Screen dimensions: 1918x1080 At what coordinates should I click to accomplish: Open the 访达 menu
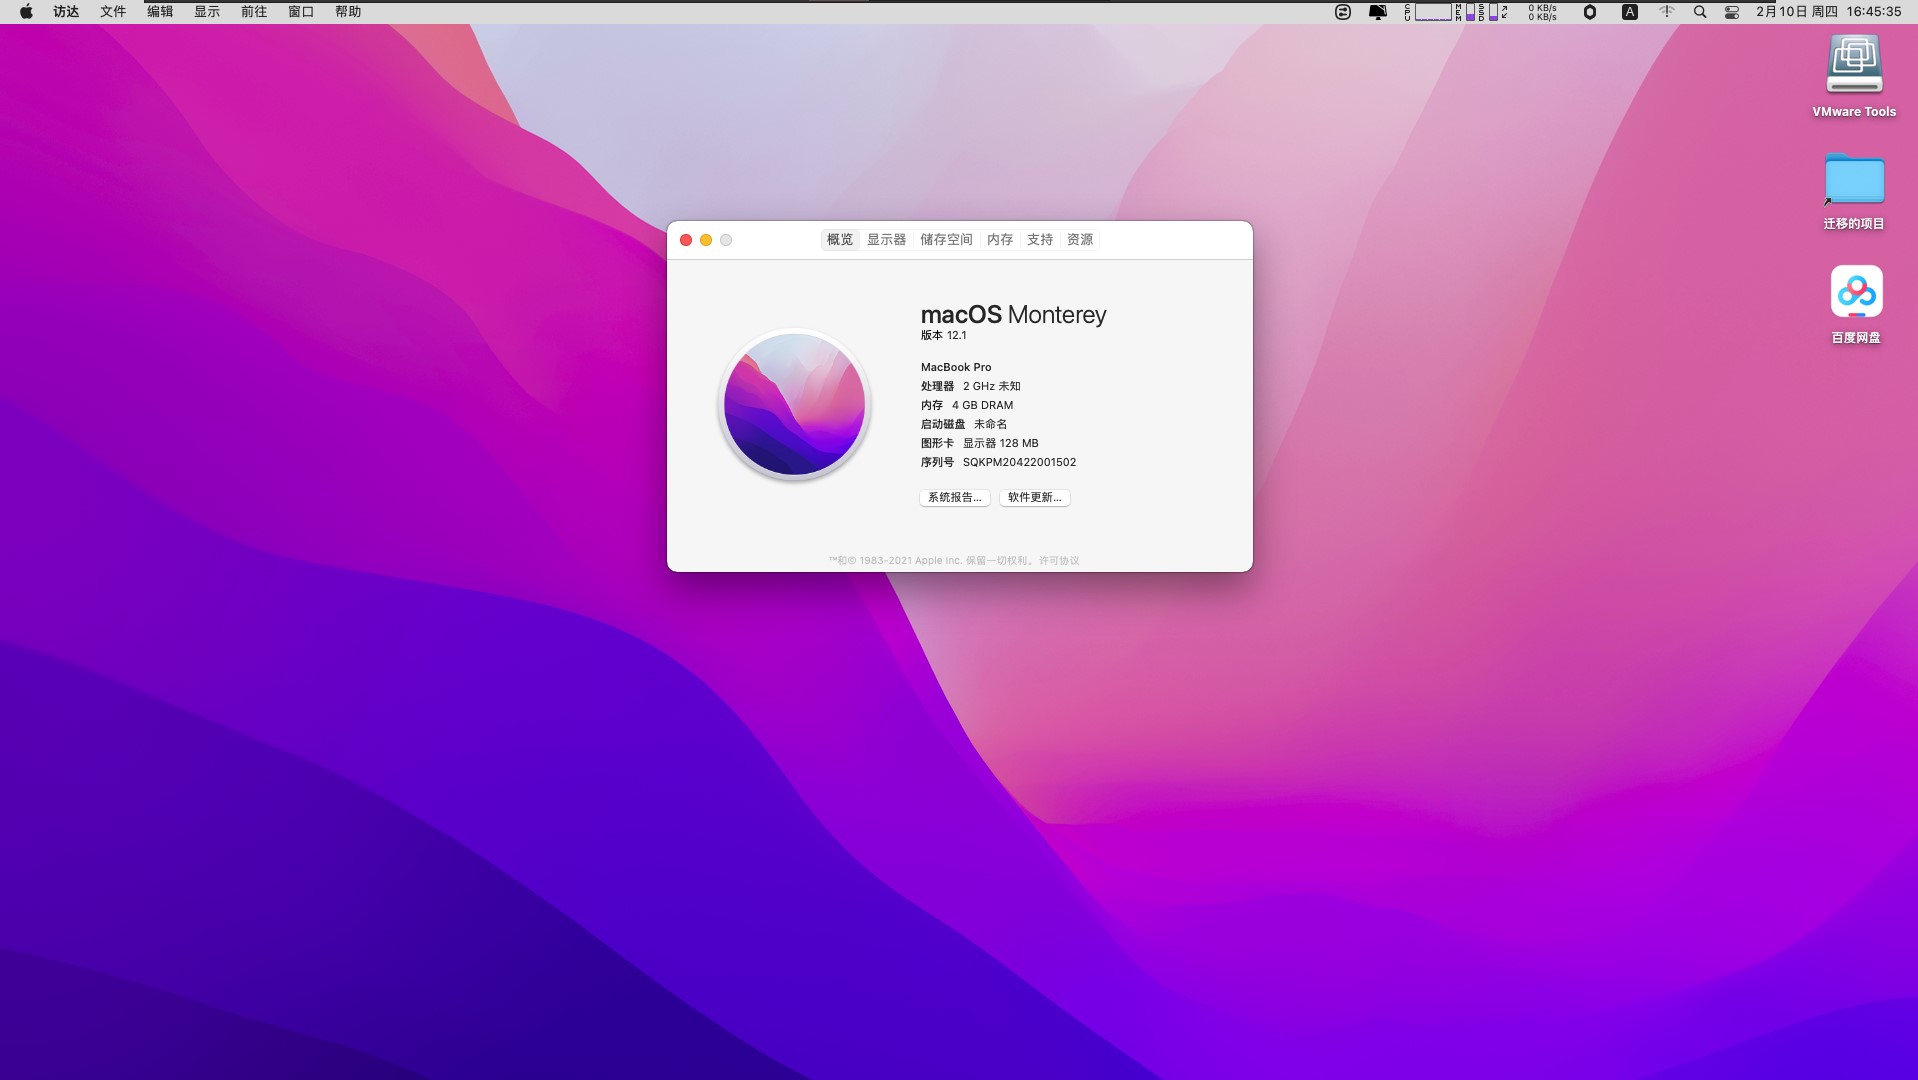click(x=66, y=12)
